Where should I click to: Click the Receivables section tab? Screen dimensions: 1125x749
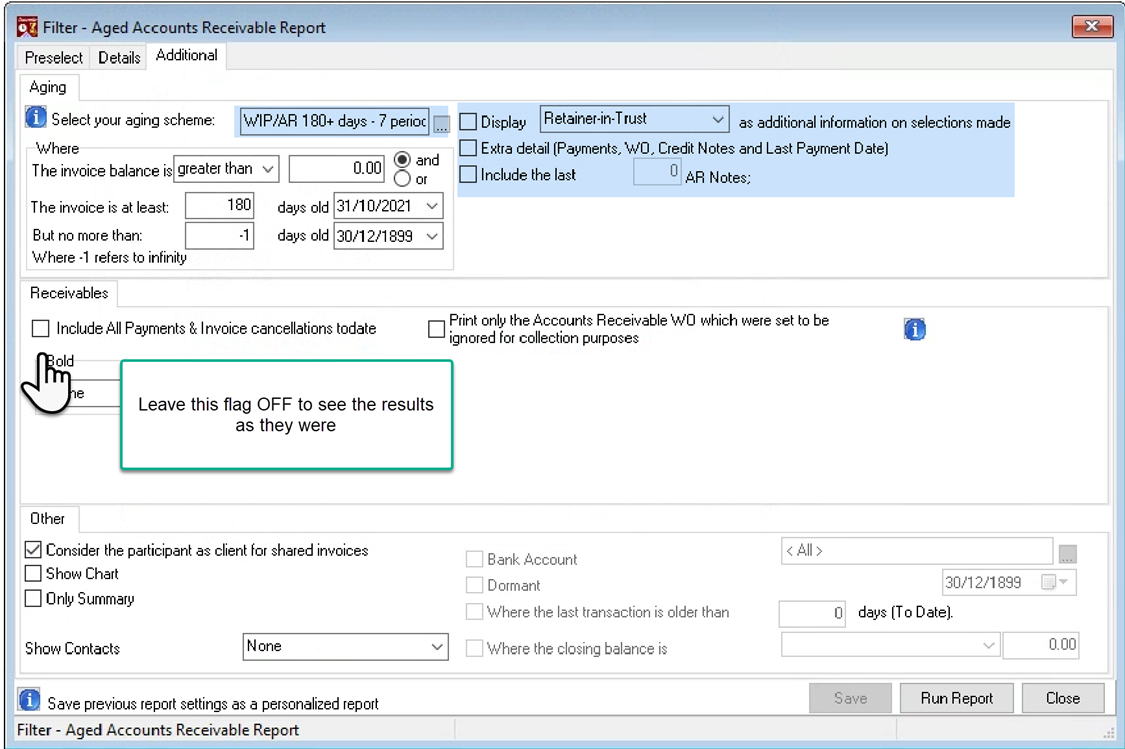(x=69, y=293)
